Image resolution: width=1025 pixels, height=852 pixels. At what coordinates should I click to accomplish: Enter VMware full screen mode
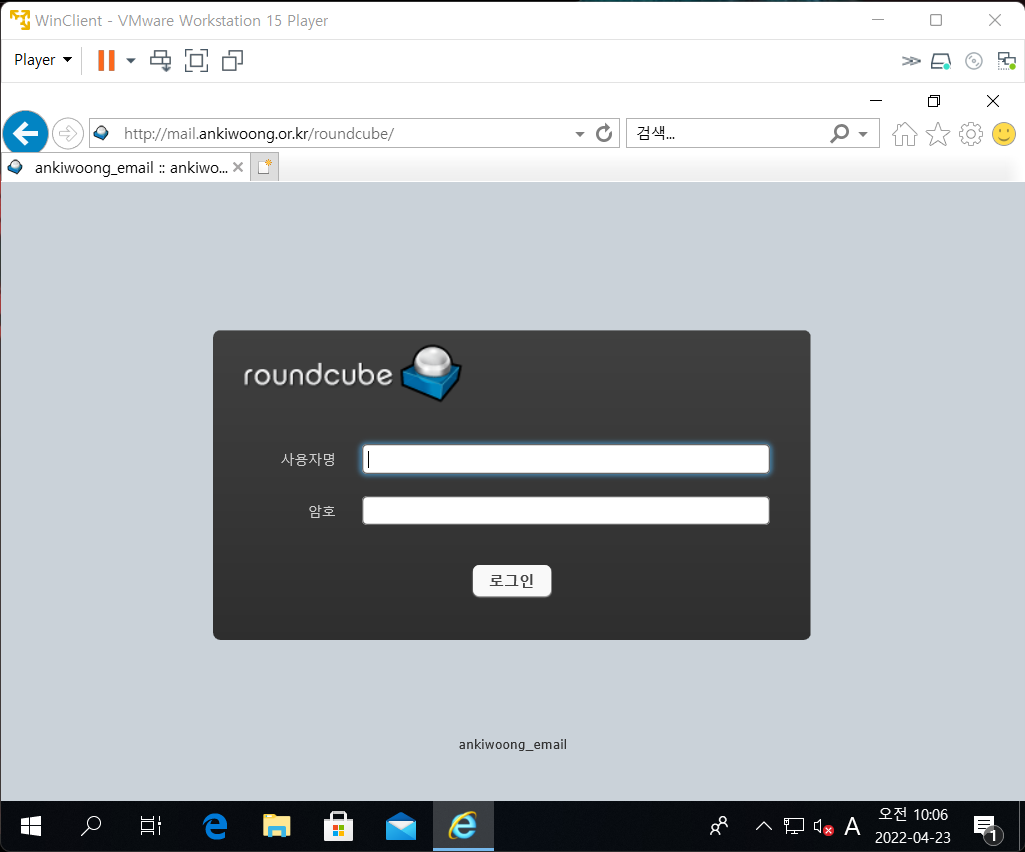[x=196, y=61]
